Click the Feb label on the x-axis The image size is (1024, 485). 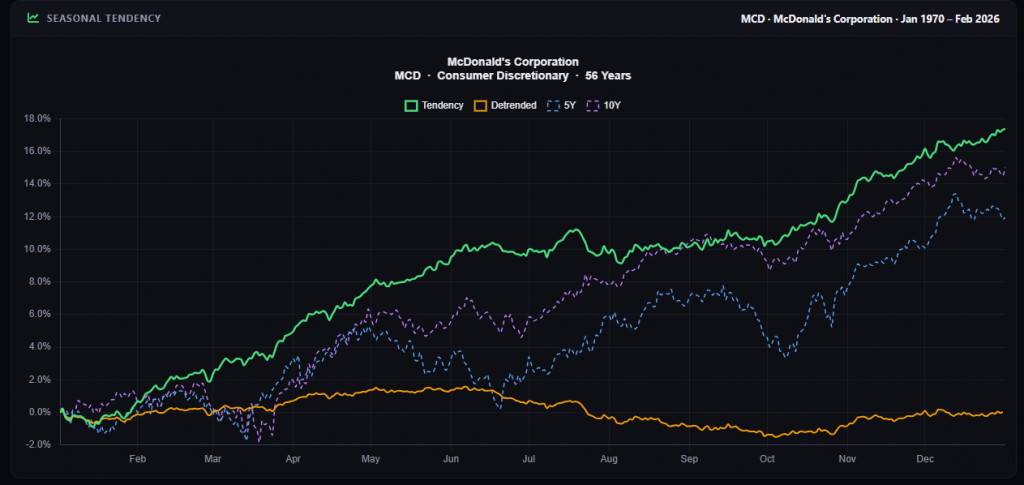pyautogui.click(x=138, y=458)
